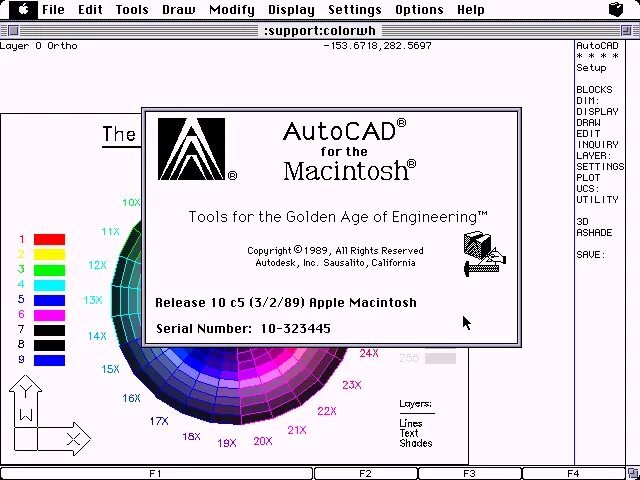Click the 'Lines' layer text in drawing
Image resolution: width=640 pixels, height=480 pixels.
[411, 424]
